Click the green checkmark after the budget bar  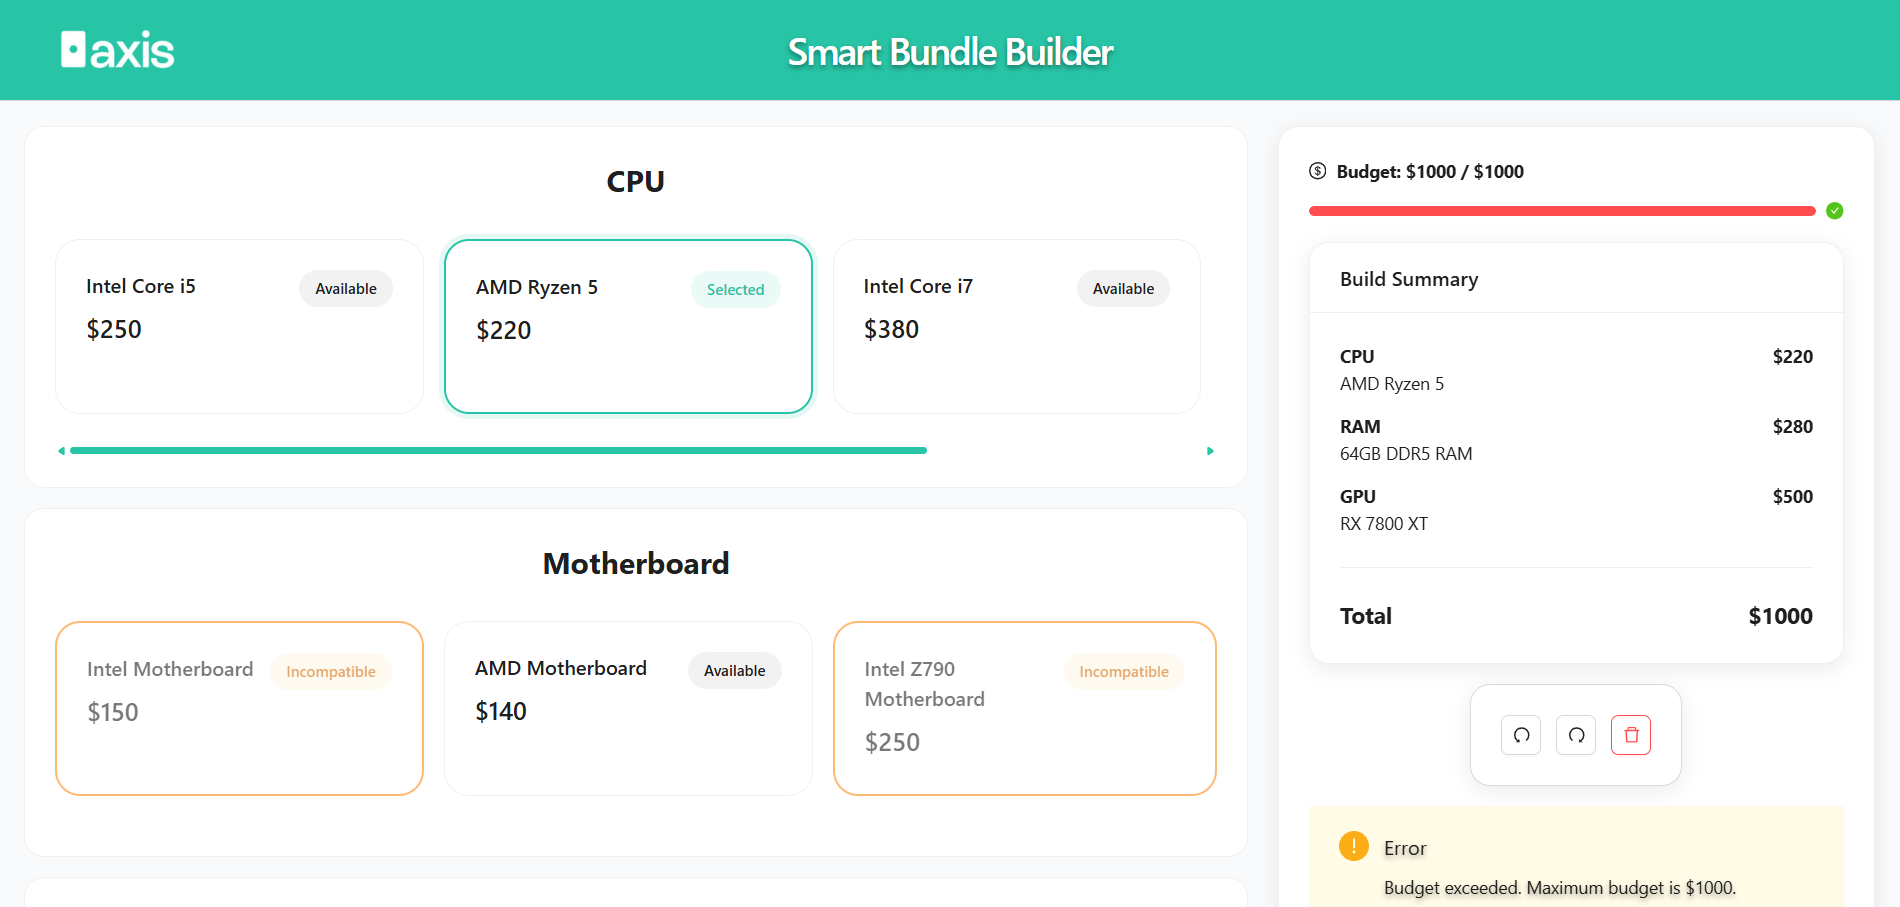tap(1834, 211)
